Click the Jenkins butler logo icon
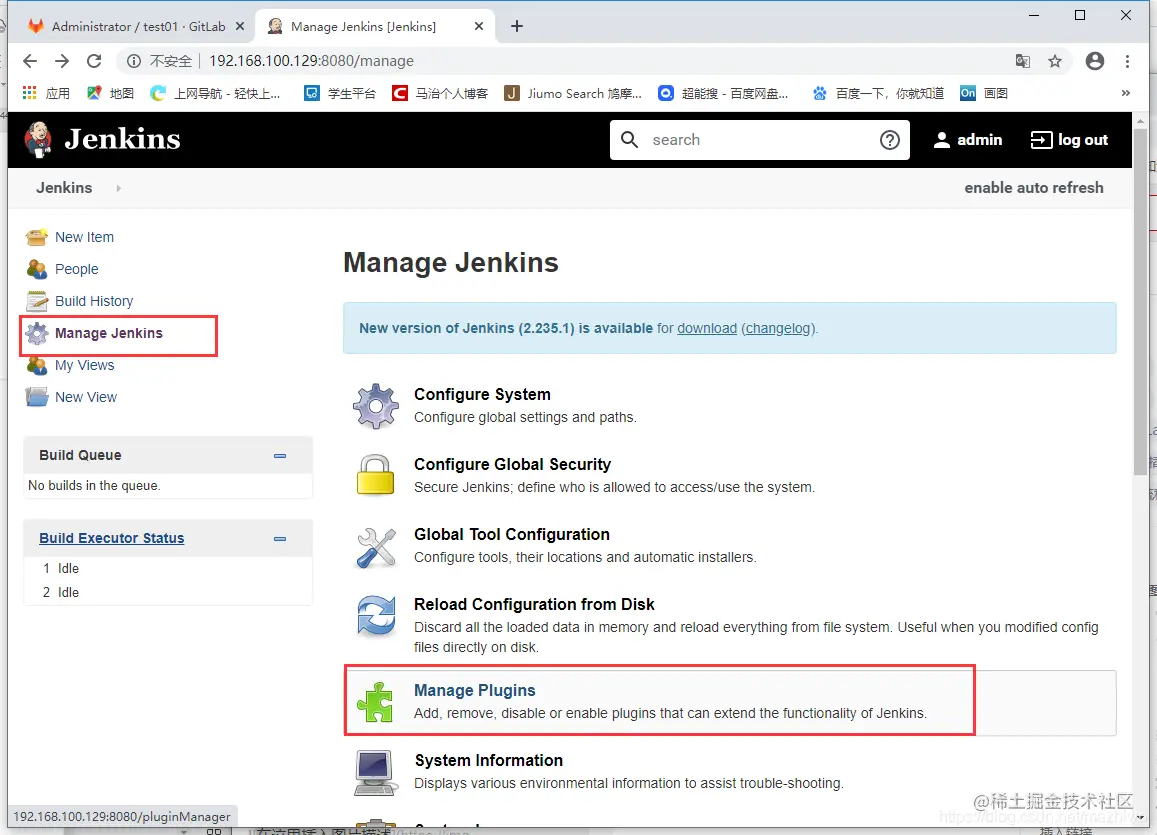 [38, 139]
